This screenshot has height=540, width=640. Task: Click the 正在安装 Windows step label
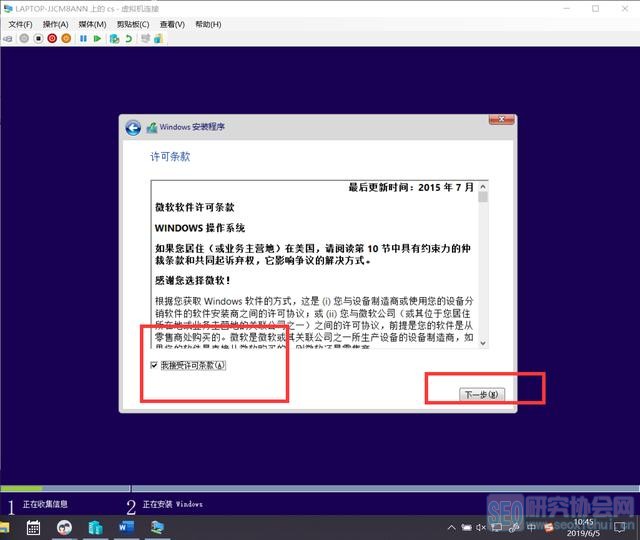(x=173, y=504)
